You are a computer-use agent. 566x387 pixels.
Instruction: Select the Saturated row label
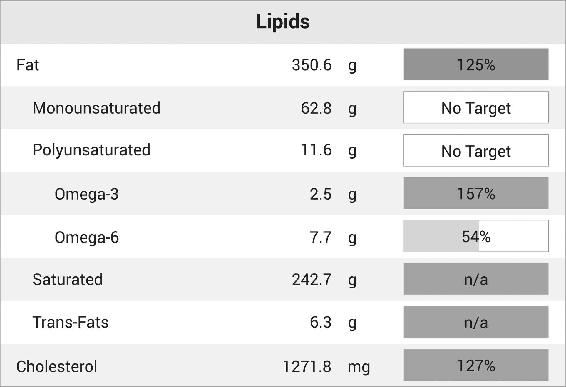pos(68,280)
